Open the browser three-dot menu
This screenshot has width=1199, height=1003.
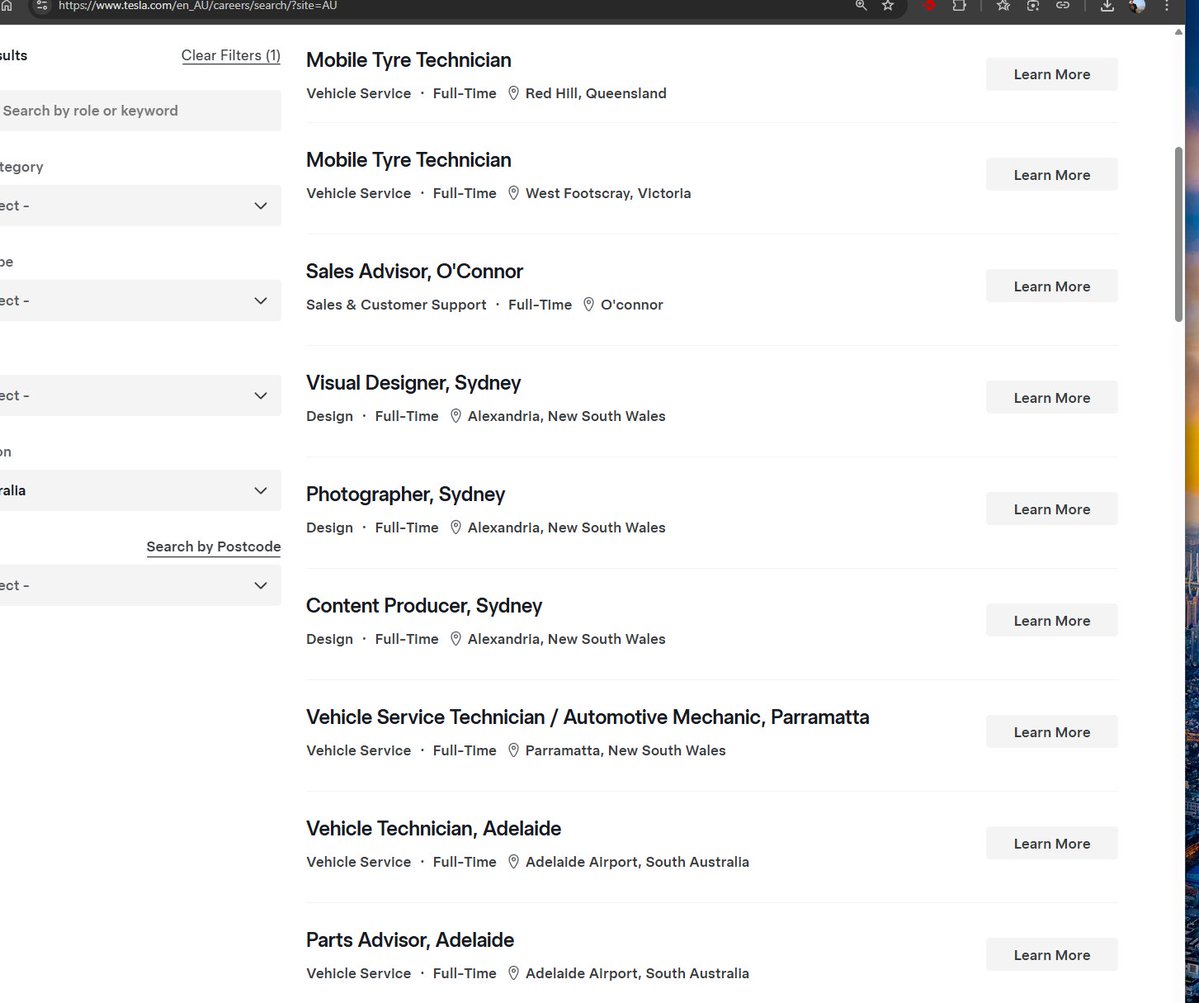(x=1167, y=5)
